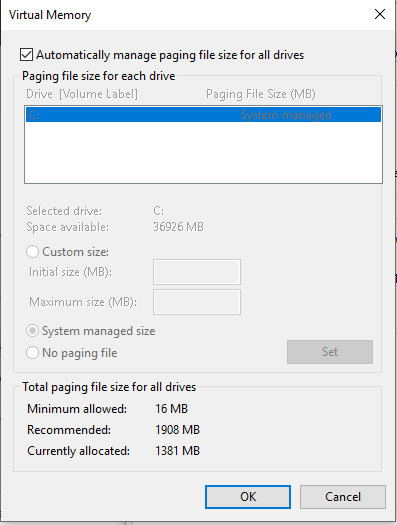Uncheck Automatically manage paging file size checkbox
This screenshot has height=525, width=397.
(26, 55)
